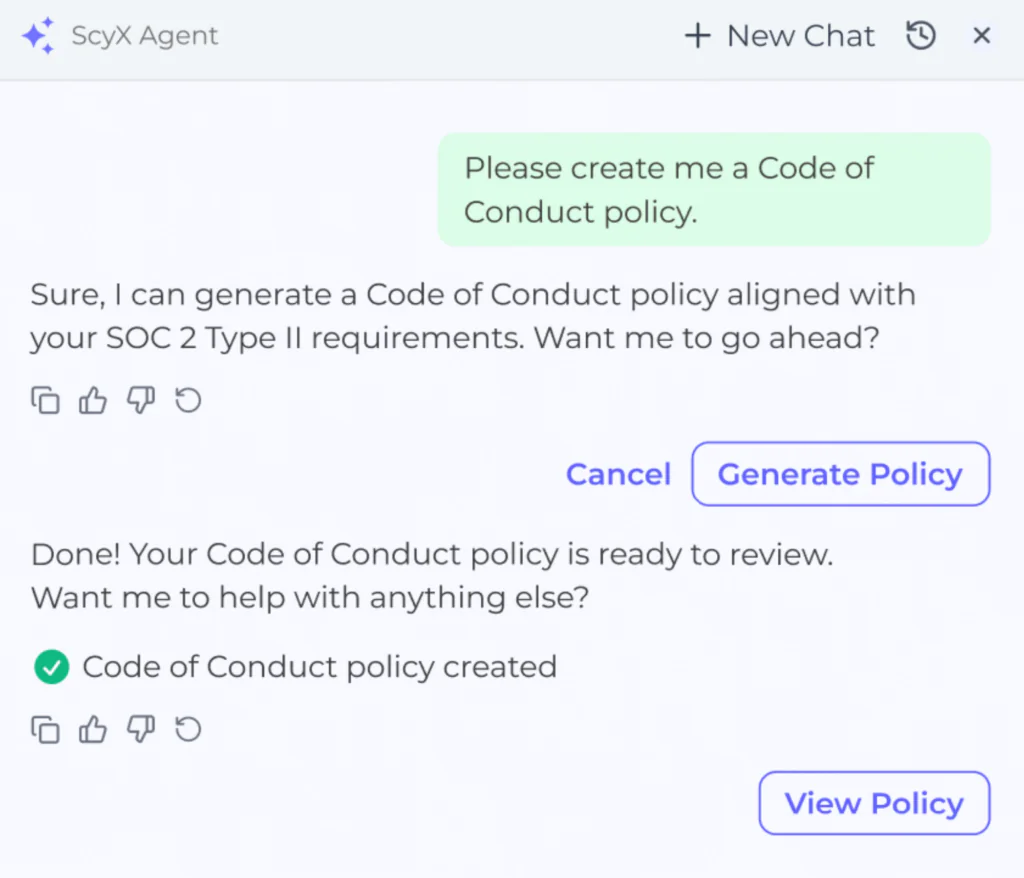
Task: Click the Code of Conduct created status line
Action: tap(320, 666)
